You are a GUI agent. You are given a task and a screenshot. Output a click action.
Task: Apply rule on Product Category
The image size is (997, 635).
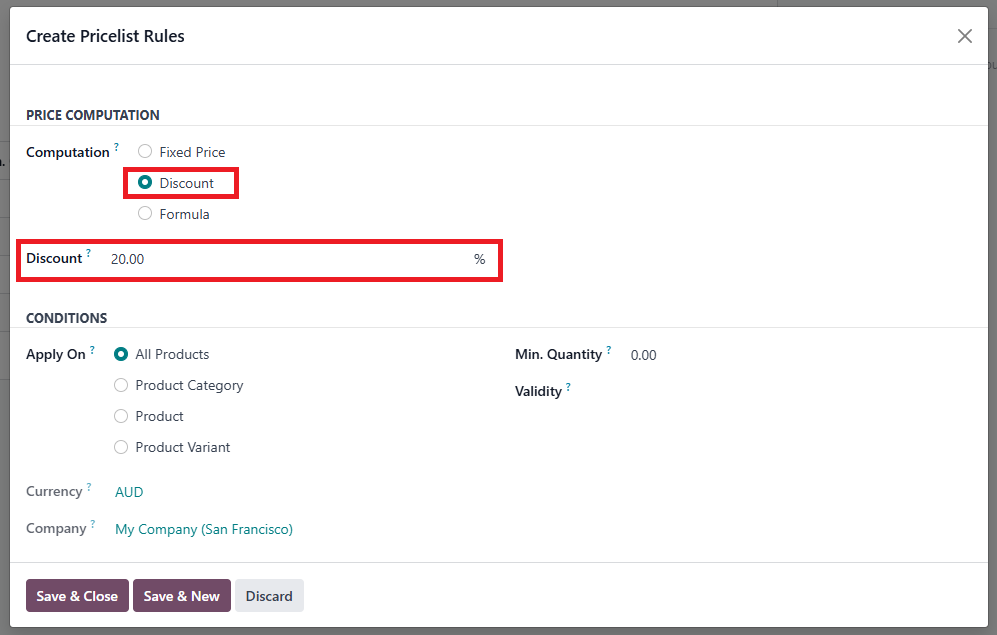tap(122, 385)
